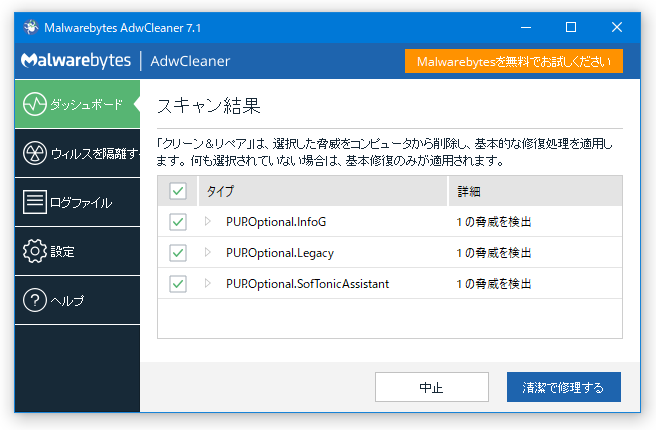The image size is (656, 430).
Task: Open the 設定 sidebar item
Action: pyautogui.click(x=77, y=251)
